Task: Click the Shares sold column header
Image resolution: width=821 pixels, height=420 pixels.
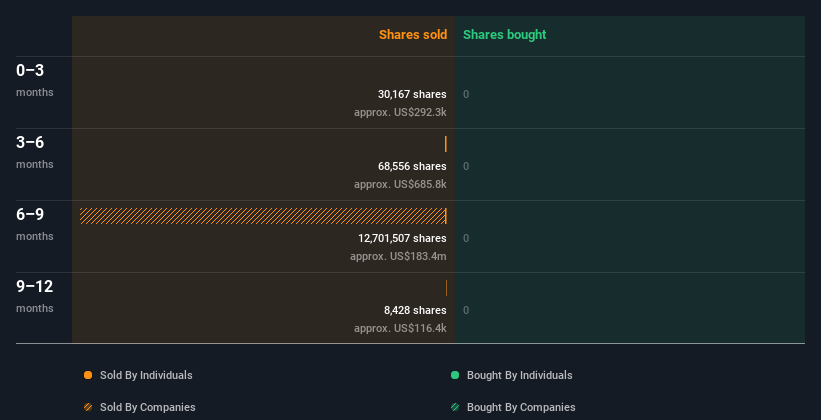Action: [x=413, y=35]
